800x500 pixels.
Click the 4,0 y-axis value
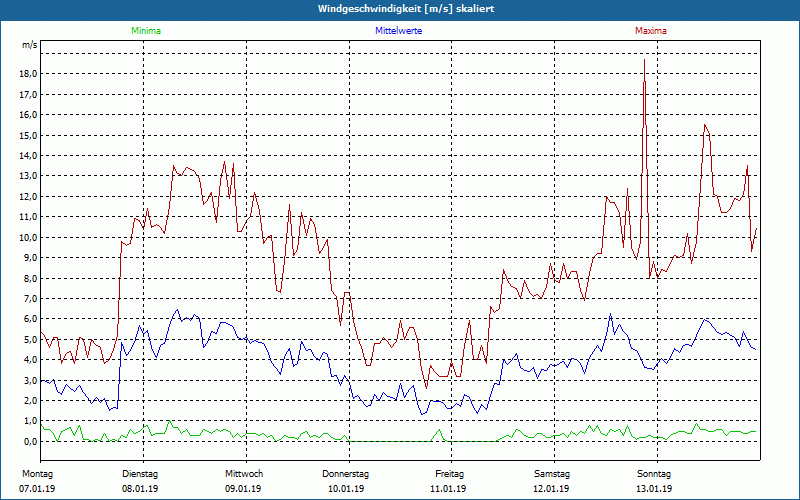click(x=31, y=360)
